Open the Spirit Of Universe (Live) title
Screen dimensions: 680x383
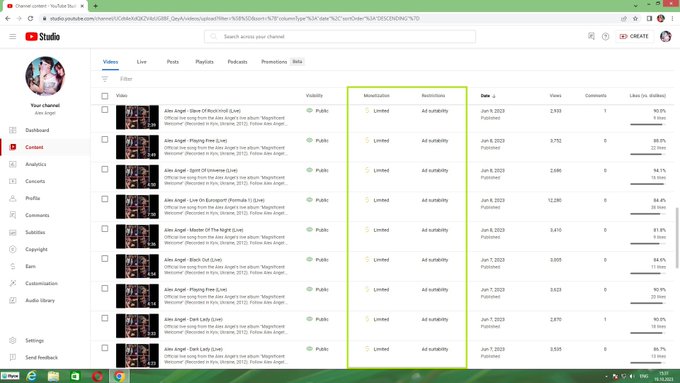[x=201, y=170]
